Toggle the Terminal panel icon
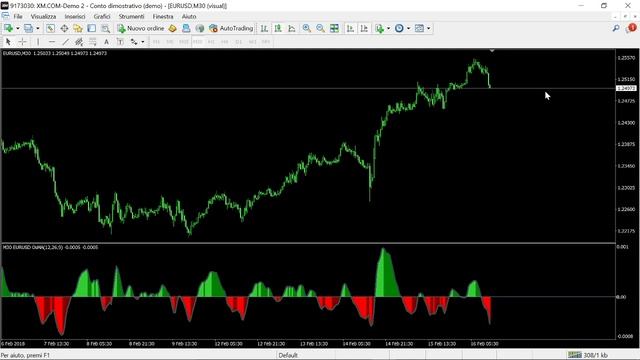 [x=91, y=28]
